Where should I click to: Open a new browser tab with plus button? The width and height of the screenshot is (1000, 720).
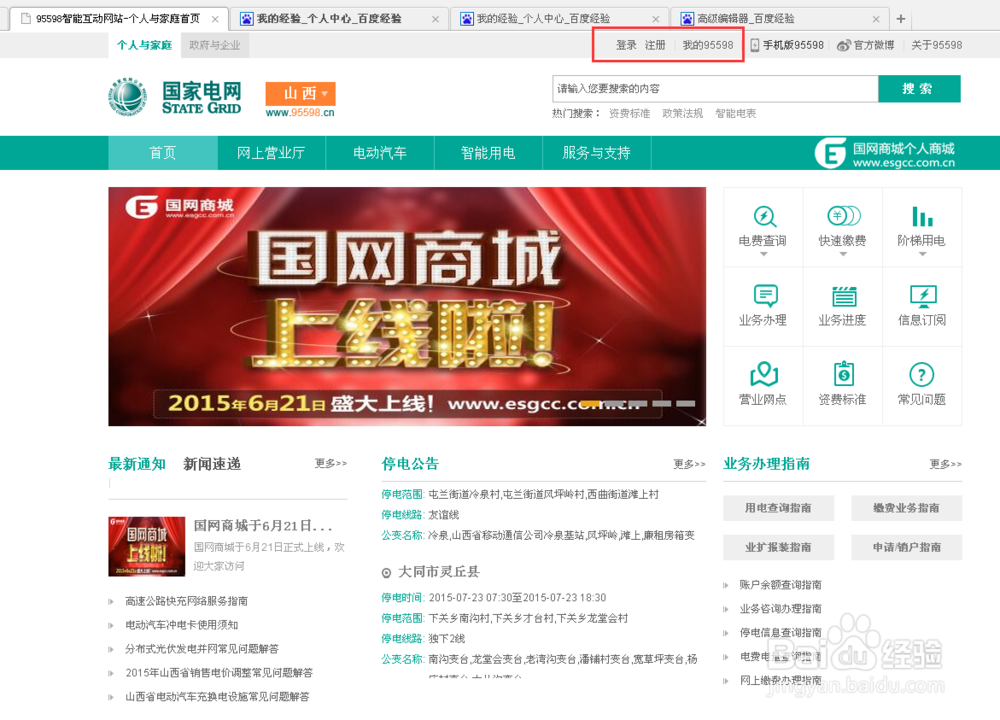click(x=901, y=18)
